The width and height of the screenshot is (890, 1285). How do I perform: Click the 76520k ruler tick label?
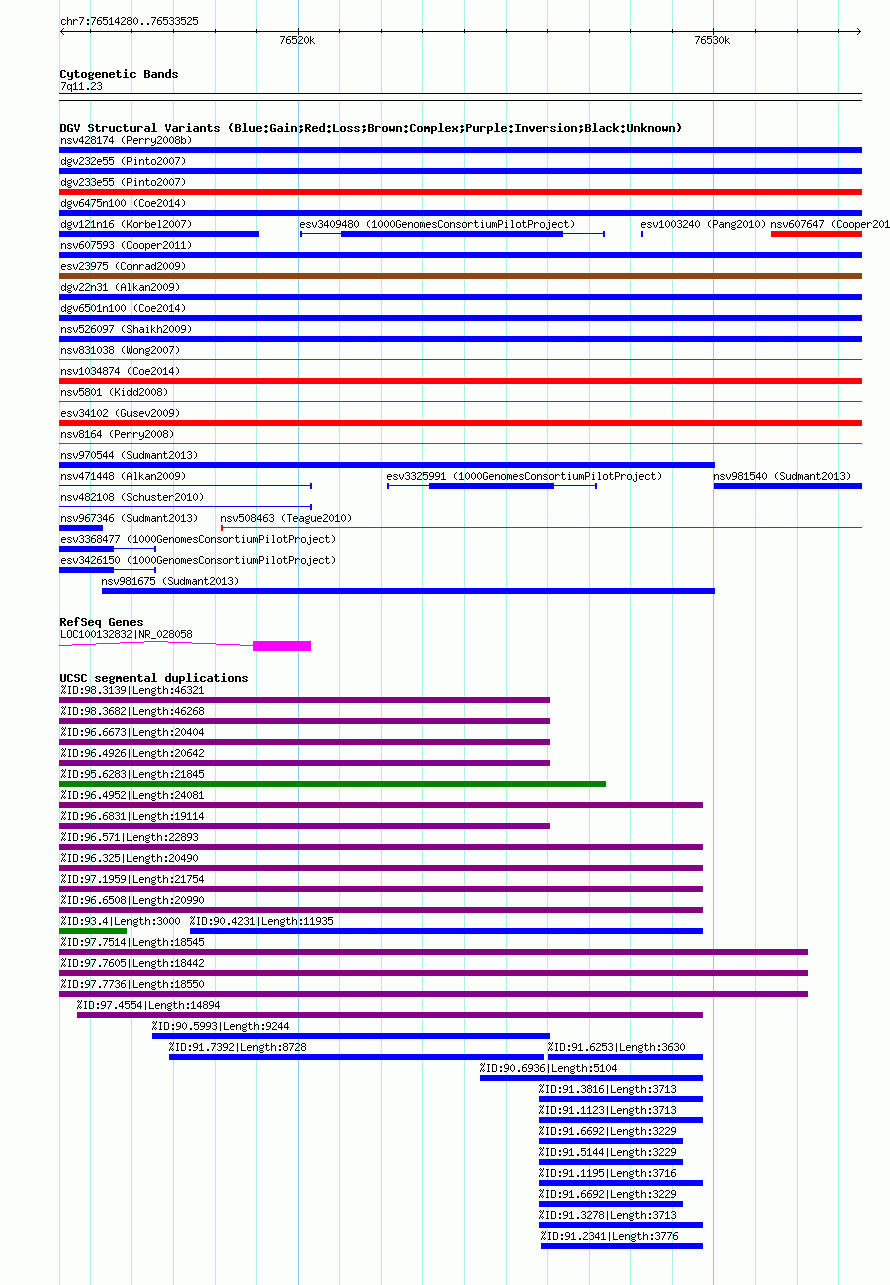coord(297,41)
